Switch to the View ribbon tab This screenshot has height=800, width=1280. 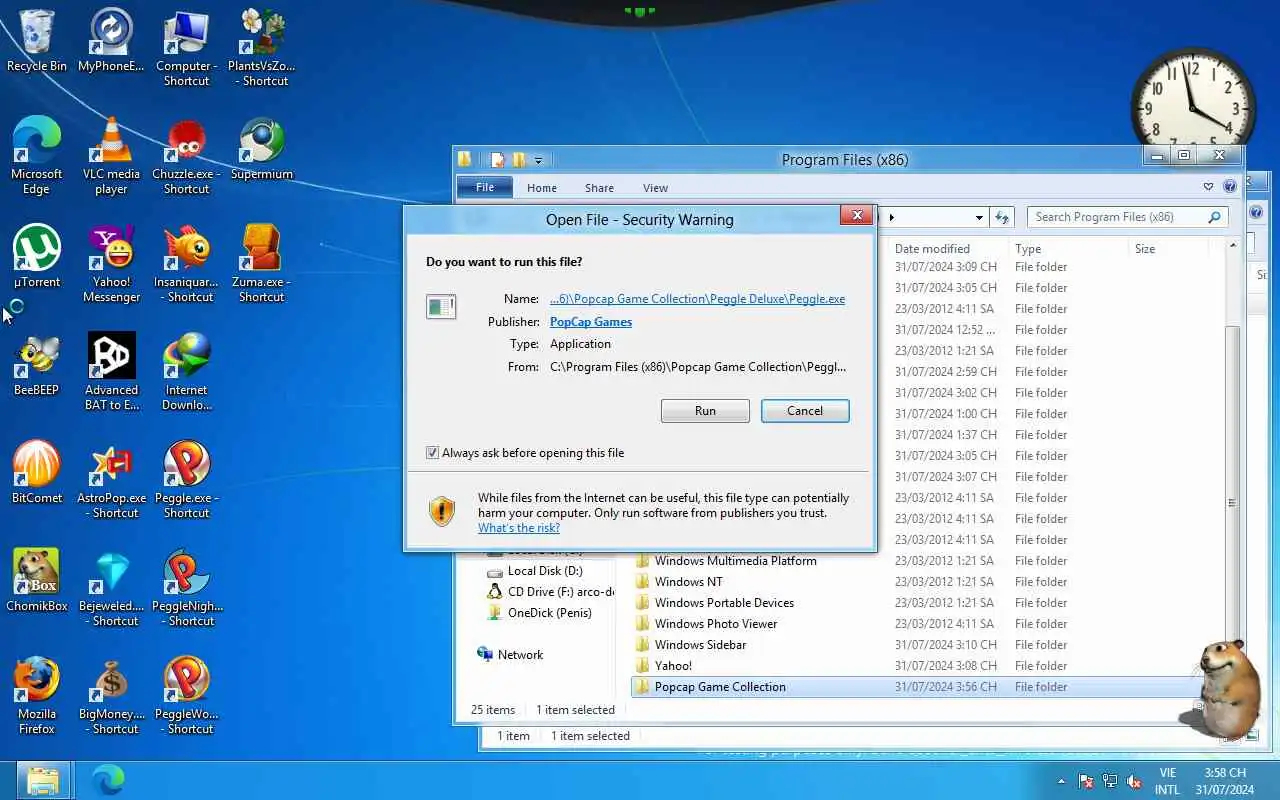(655, 187)
